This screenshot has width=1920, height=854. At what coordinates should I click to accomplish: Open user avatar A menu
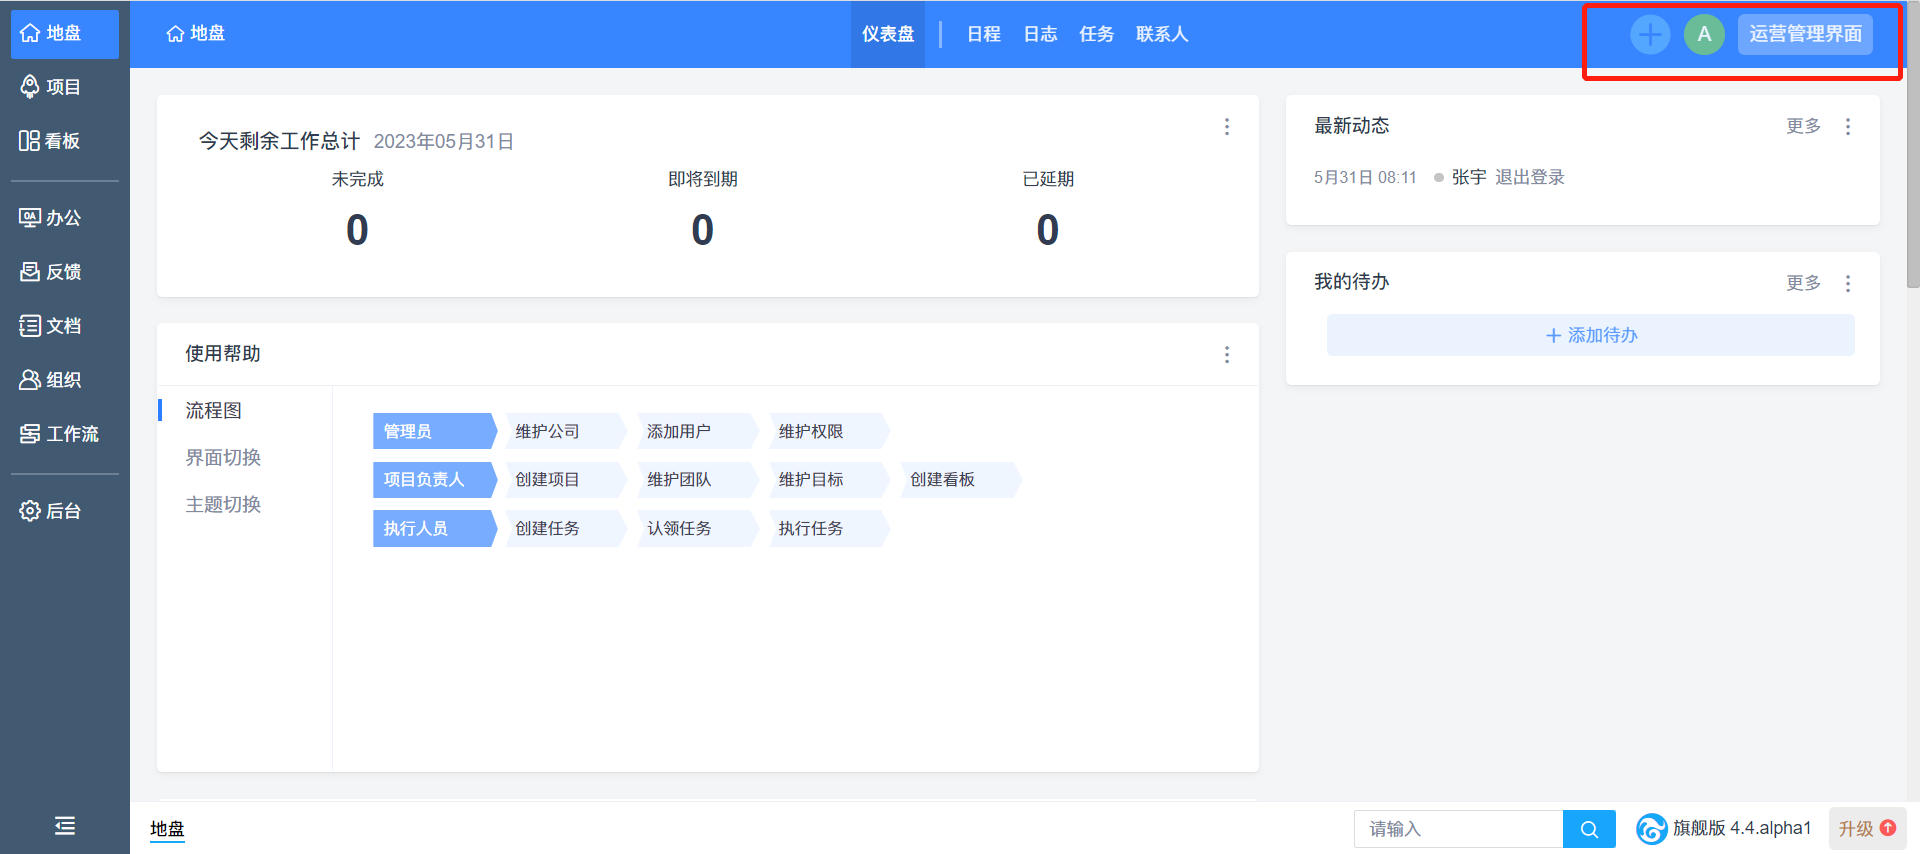coord(1704,35)
